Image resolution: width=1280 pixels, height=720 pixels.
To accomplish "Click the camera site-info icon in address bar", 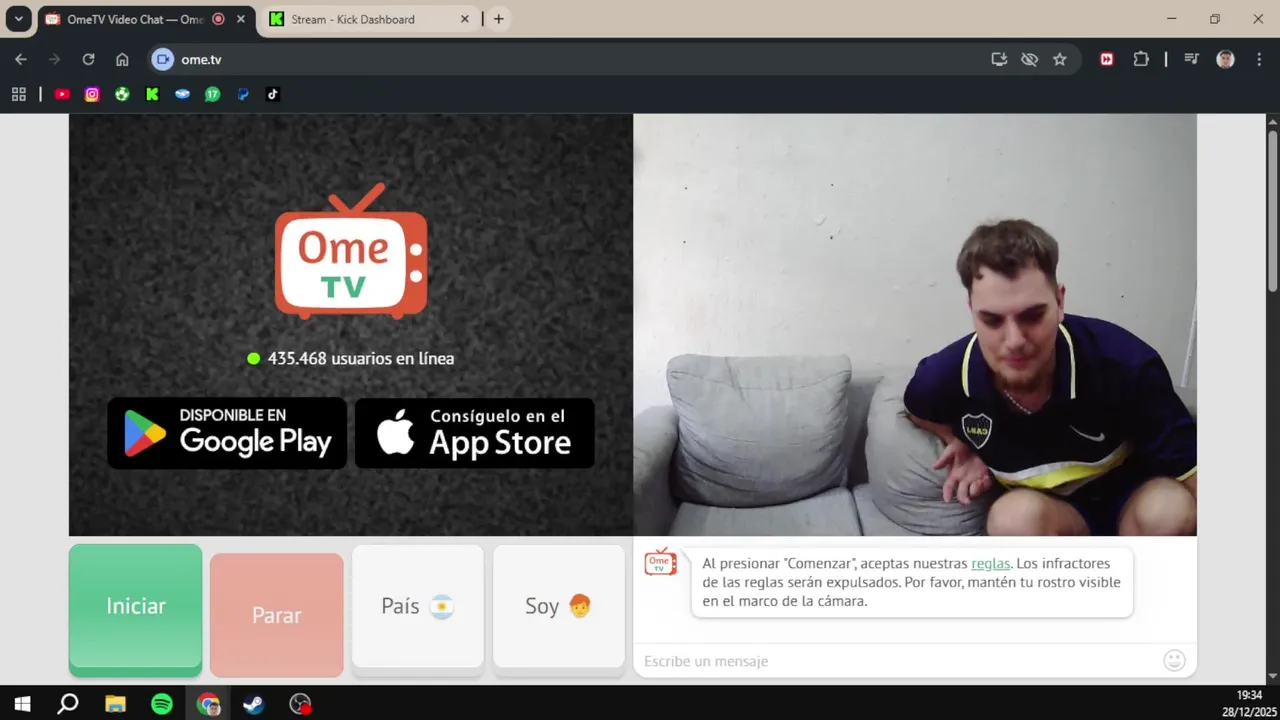I will point(163,60).
